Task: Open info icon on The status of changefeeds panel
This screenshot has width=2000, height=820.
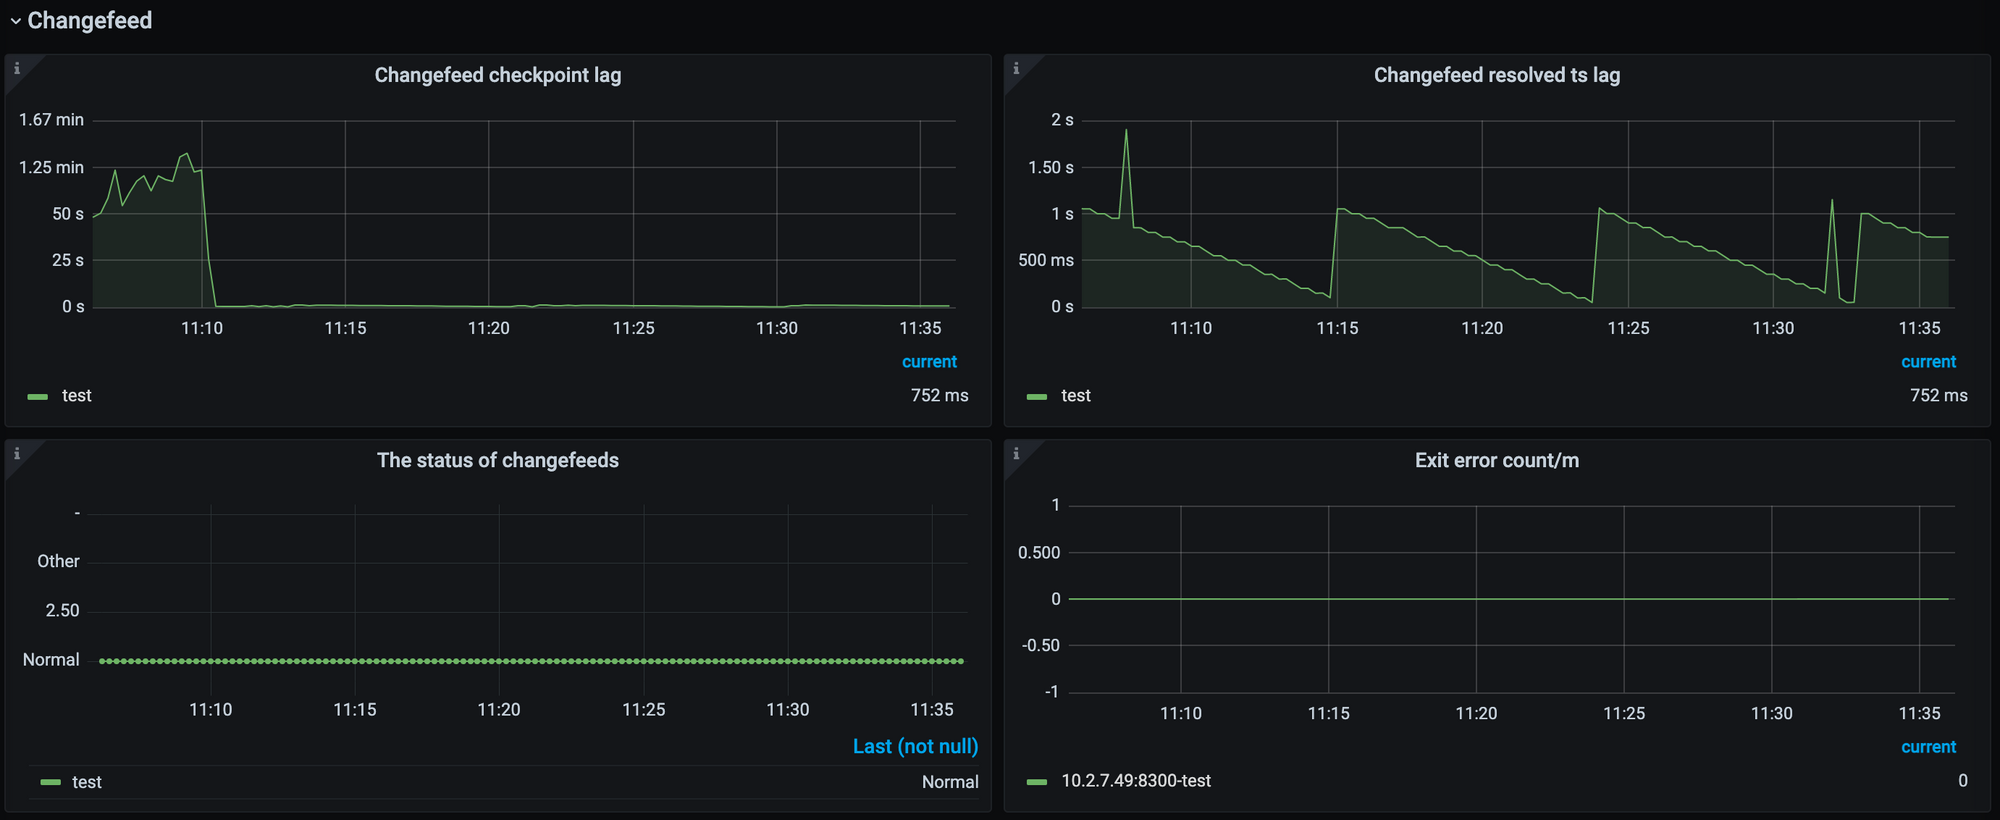Action: (x=17, y=453)
